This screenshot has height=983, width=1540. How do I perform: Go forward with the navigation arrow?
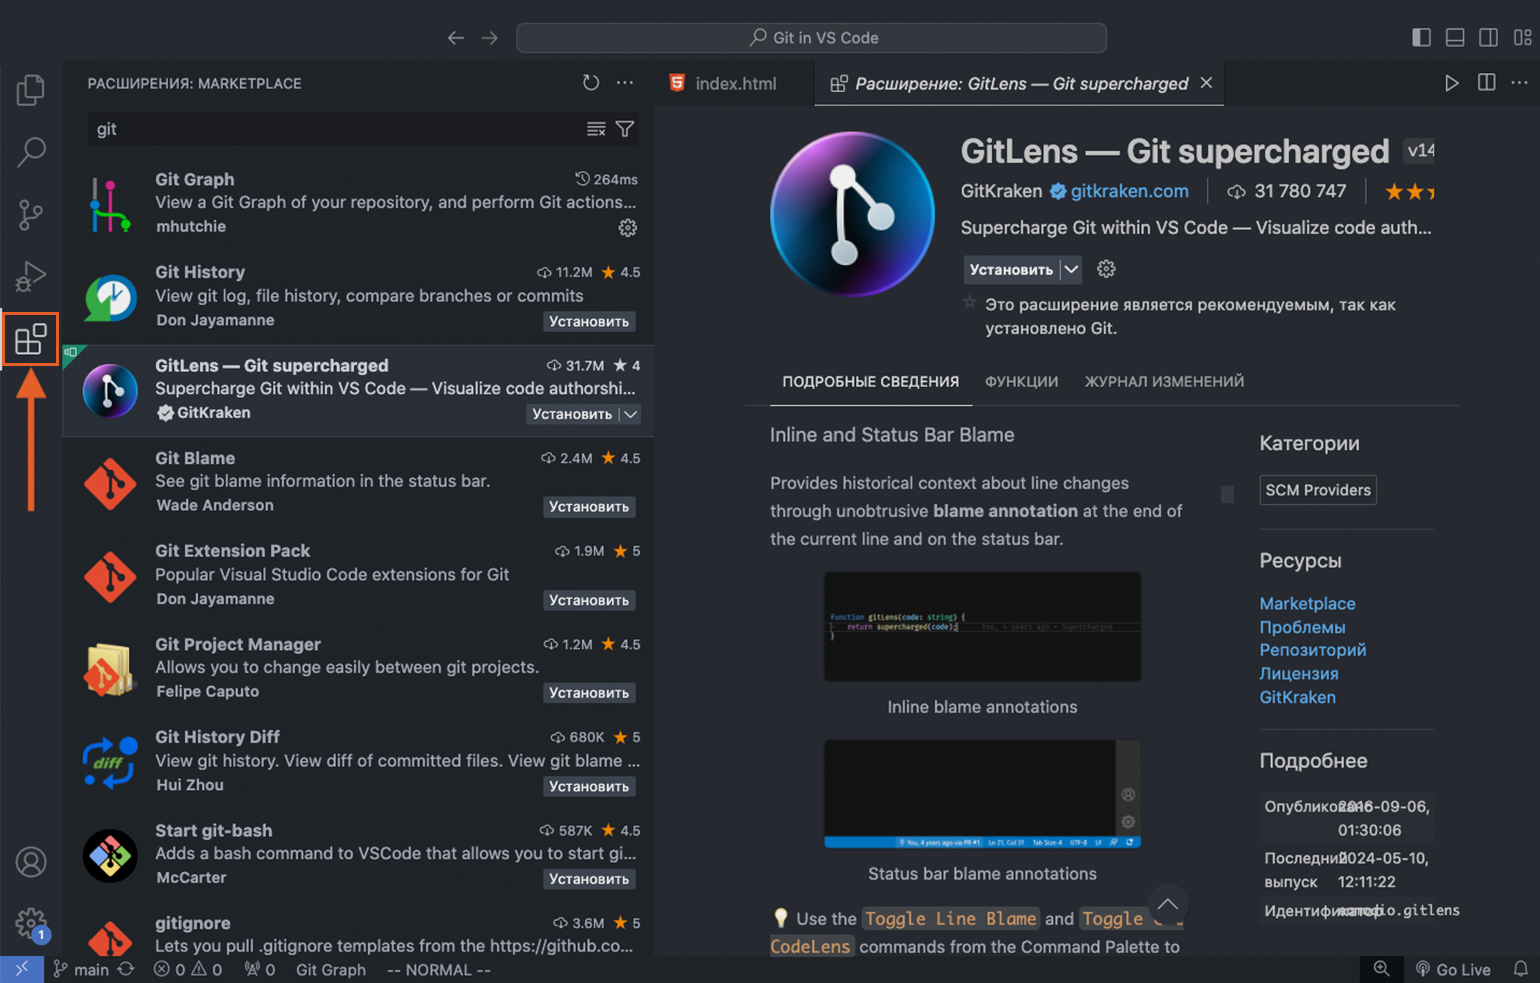tap(489, 38)
